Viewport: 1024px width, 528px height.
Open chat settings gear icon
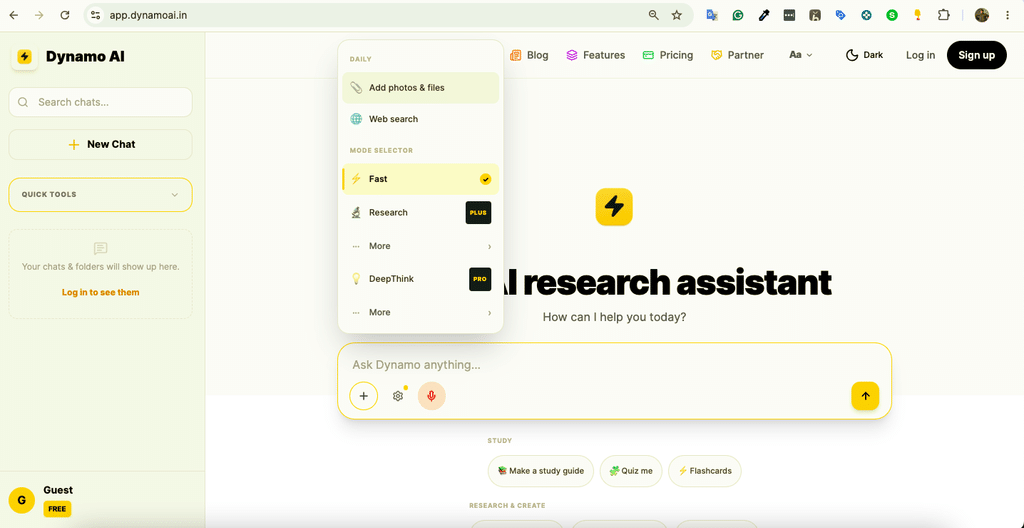398,396
